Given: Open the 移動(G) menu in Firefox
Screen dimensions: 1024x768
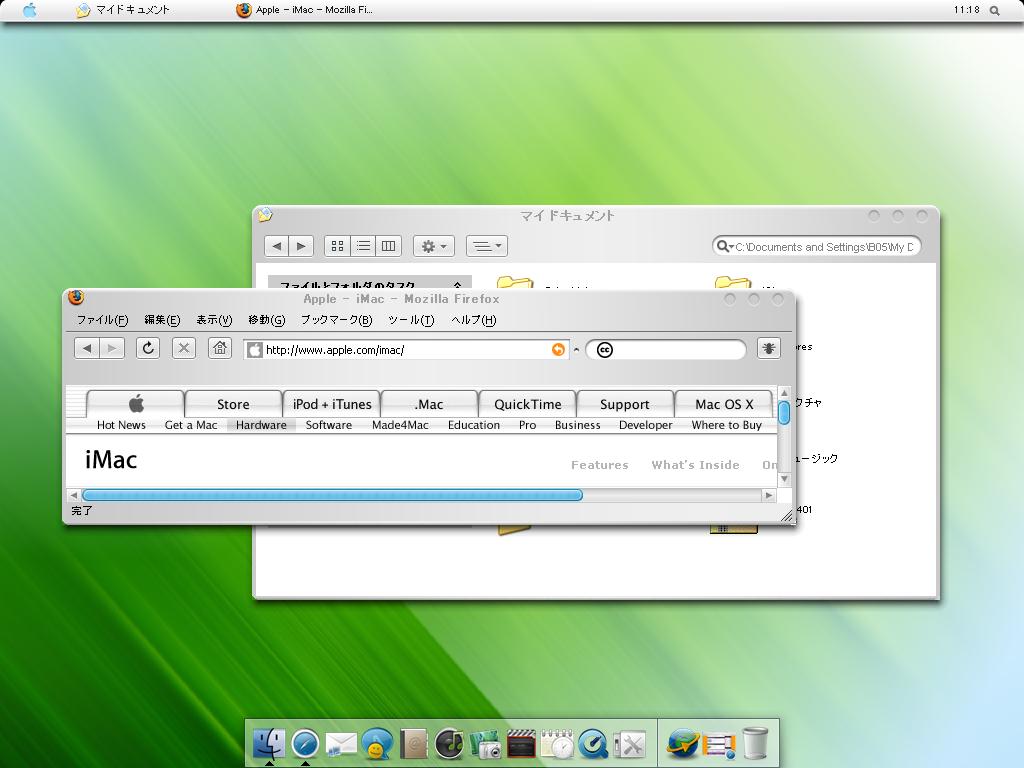Looking at the screenshot, I should click(x=266, y=320).
